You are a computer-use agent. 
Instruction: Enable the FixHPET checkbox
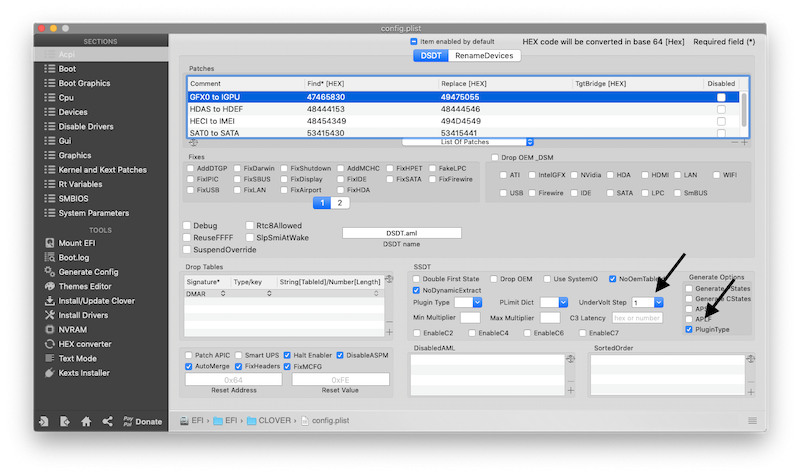[390, 168]
